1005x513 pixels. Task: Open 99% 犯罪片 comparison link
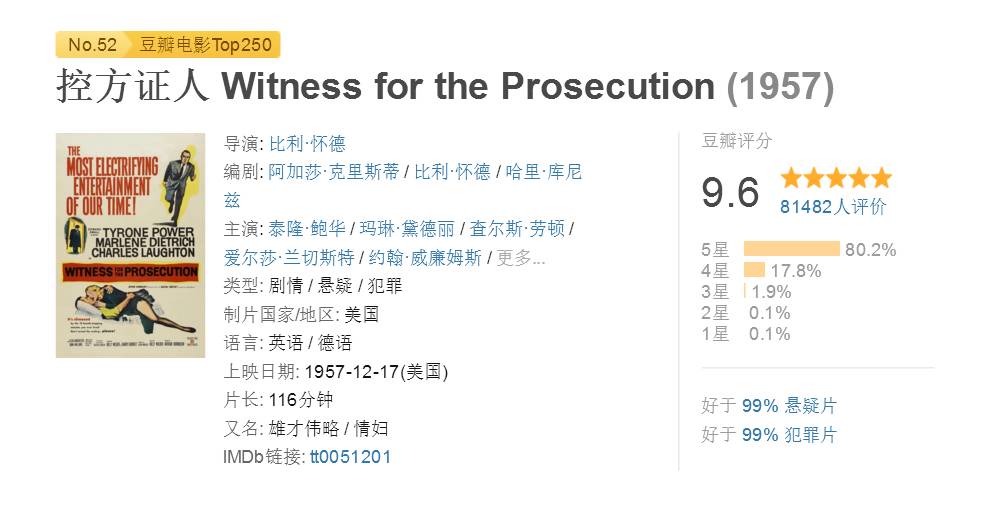tap(789, 435)
